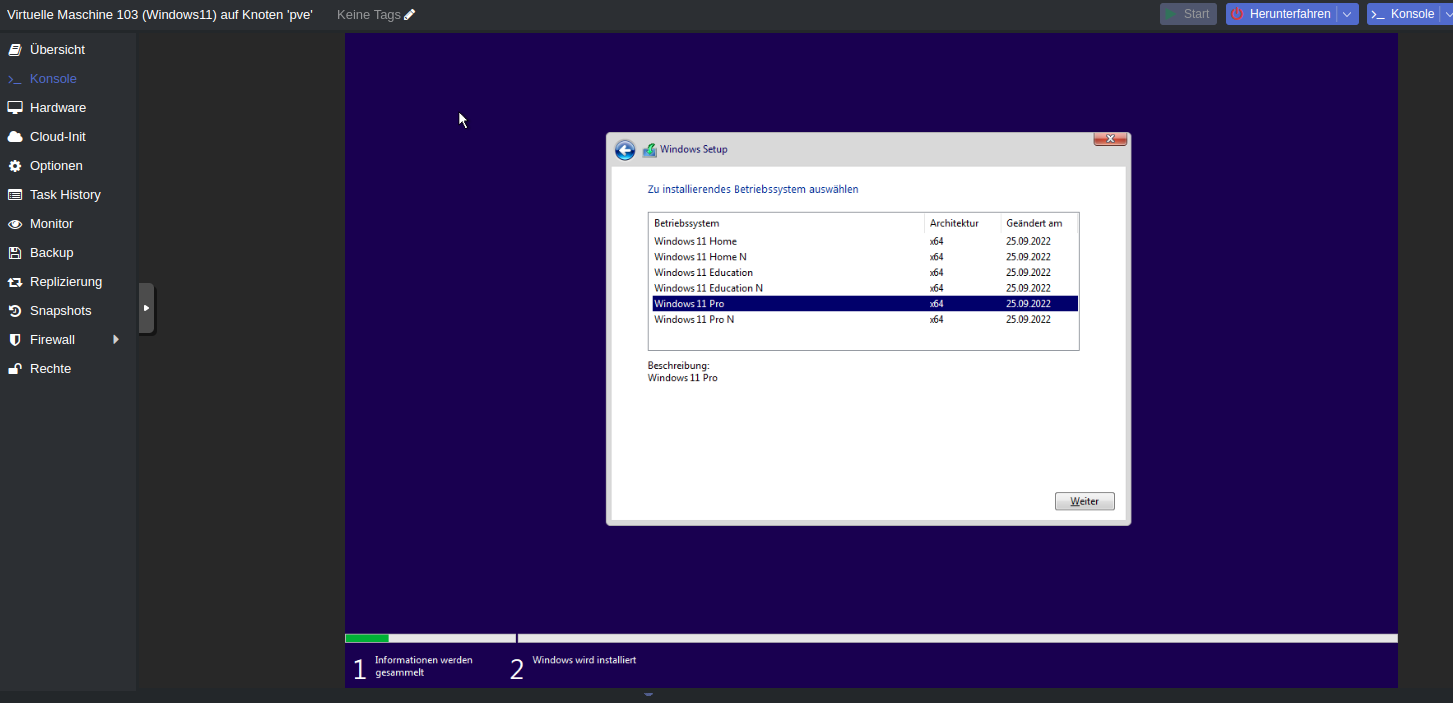The width and height of the screenshot is (1453, 703).
Task: Select the Windows 11 Home N row
Action: [865, 257]
